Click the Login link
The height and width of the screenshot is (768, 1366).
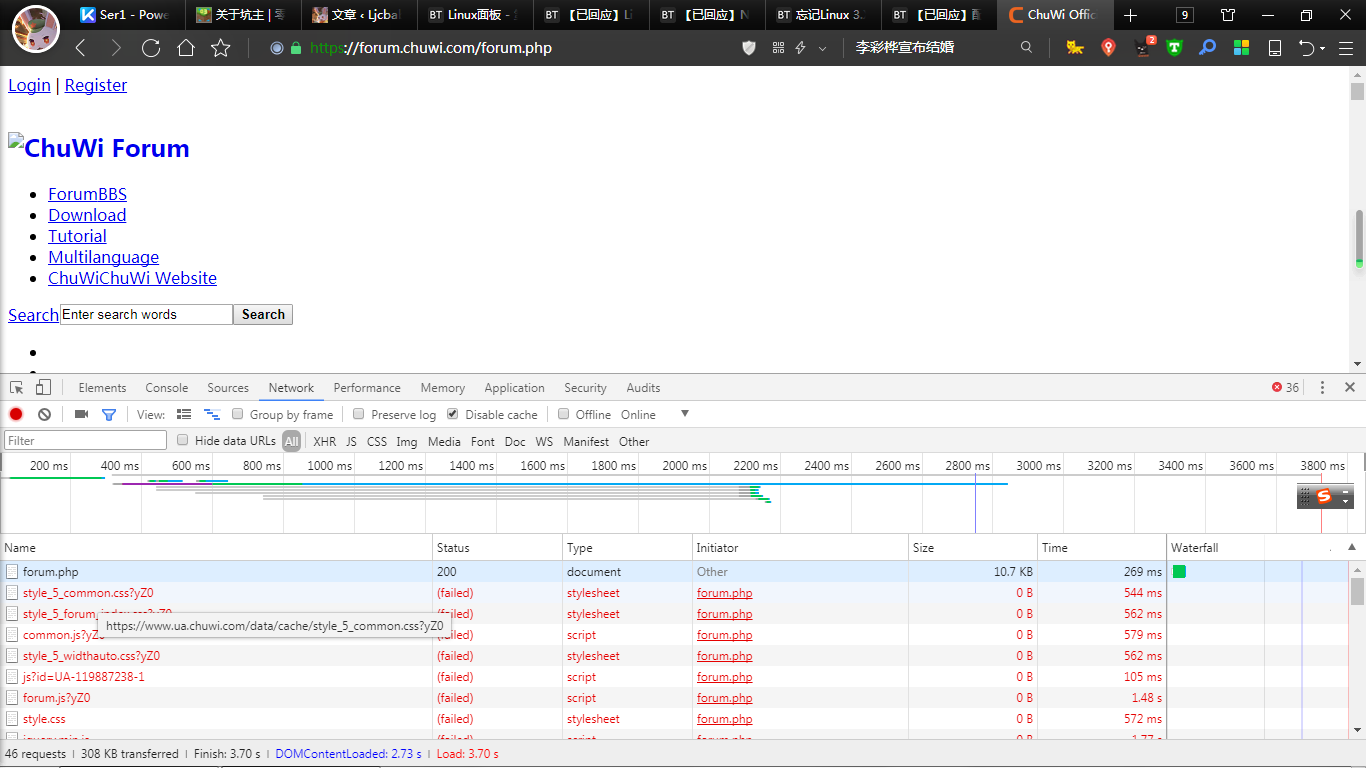click(x=29, y=85)
